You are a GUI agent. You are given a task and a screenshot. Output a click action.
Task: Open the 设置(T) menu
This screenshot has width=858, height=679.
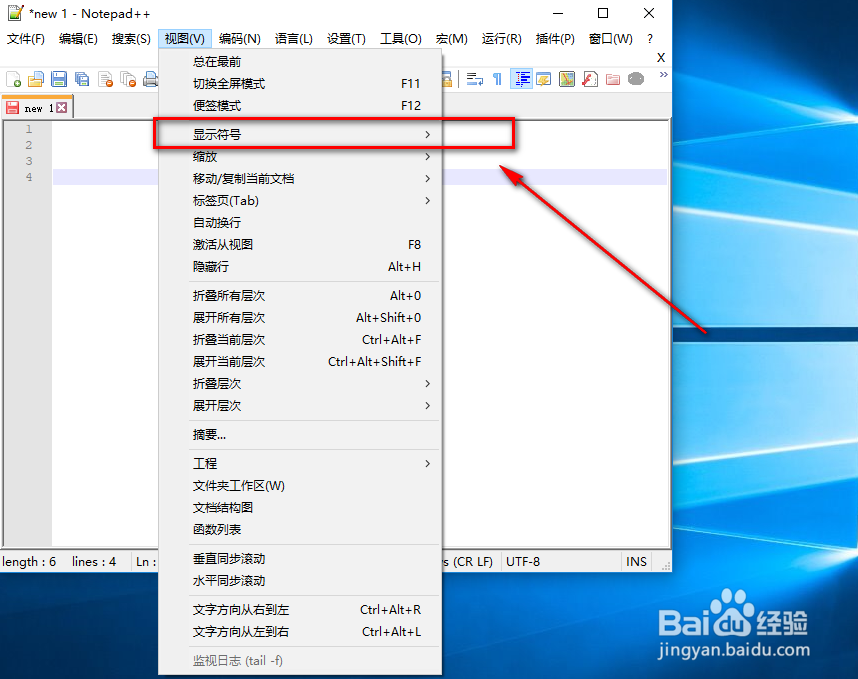pyautogui.click(x=346, y=38)
